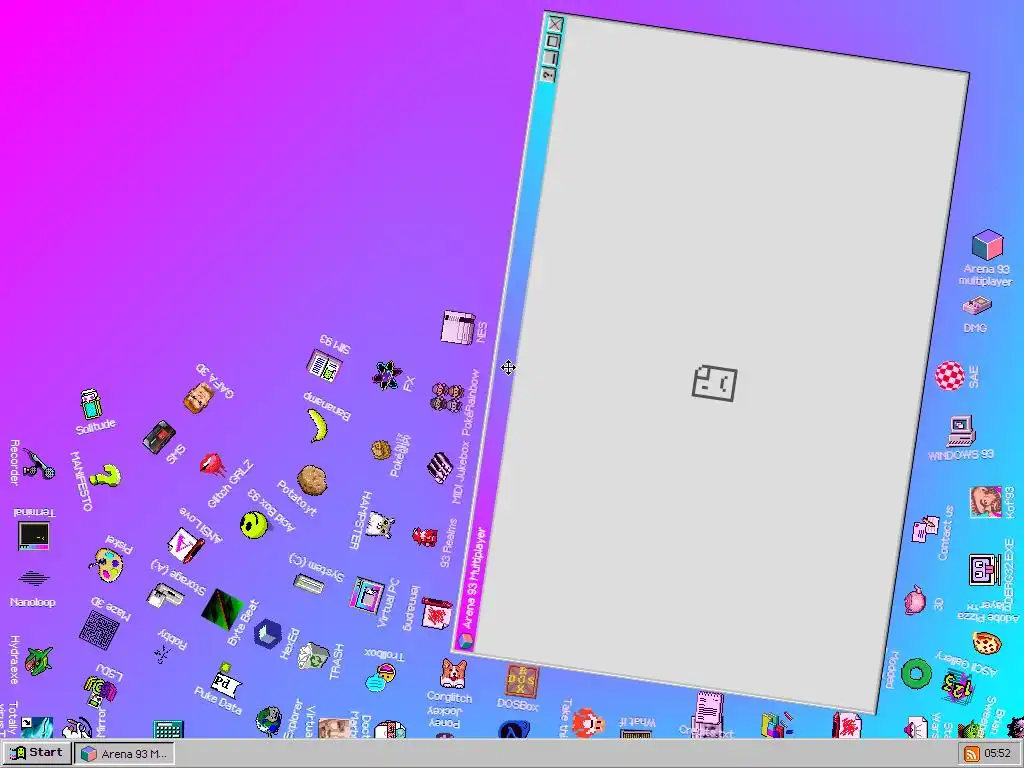Open the FX atom icon
The width and height of the screenshot is (1024, 768).
click(x=387, y=376)
